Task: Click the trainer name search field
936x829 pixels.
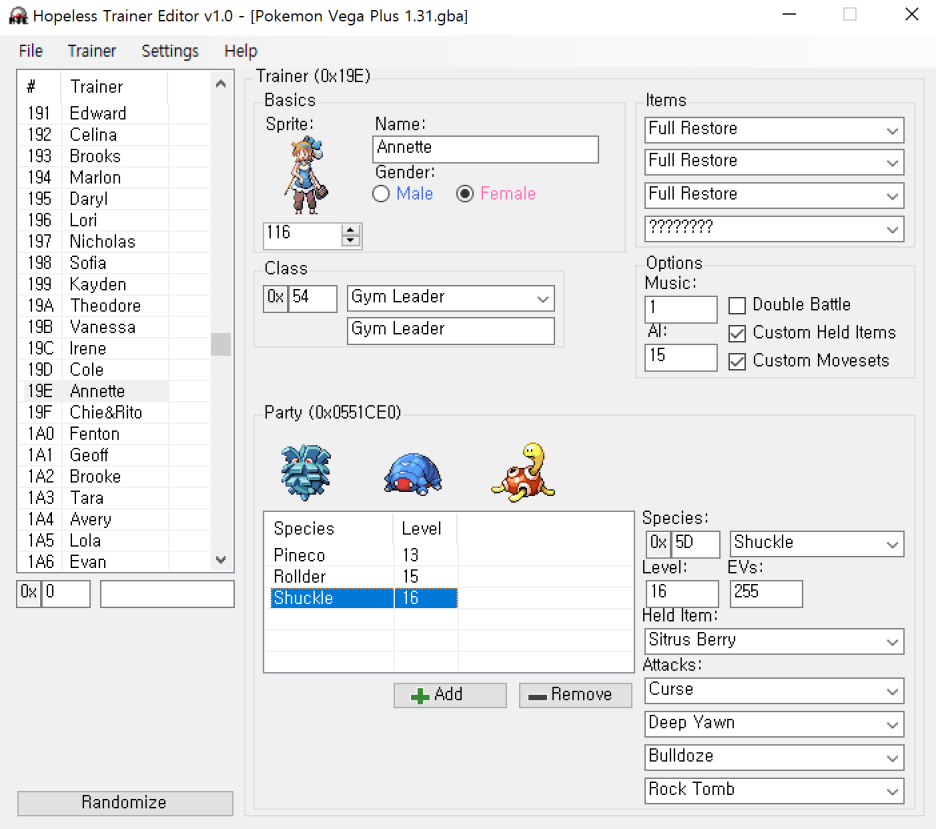Action: (167, 594)
